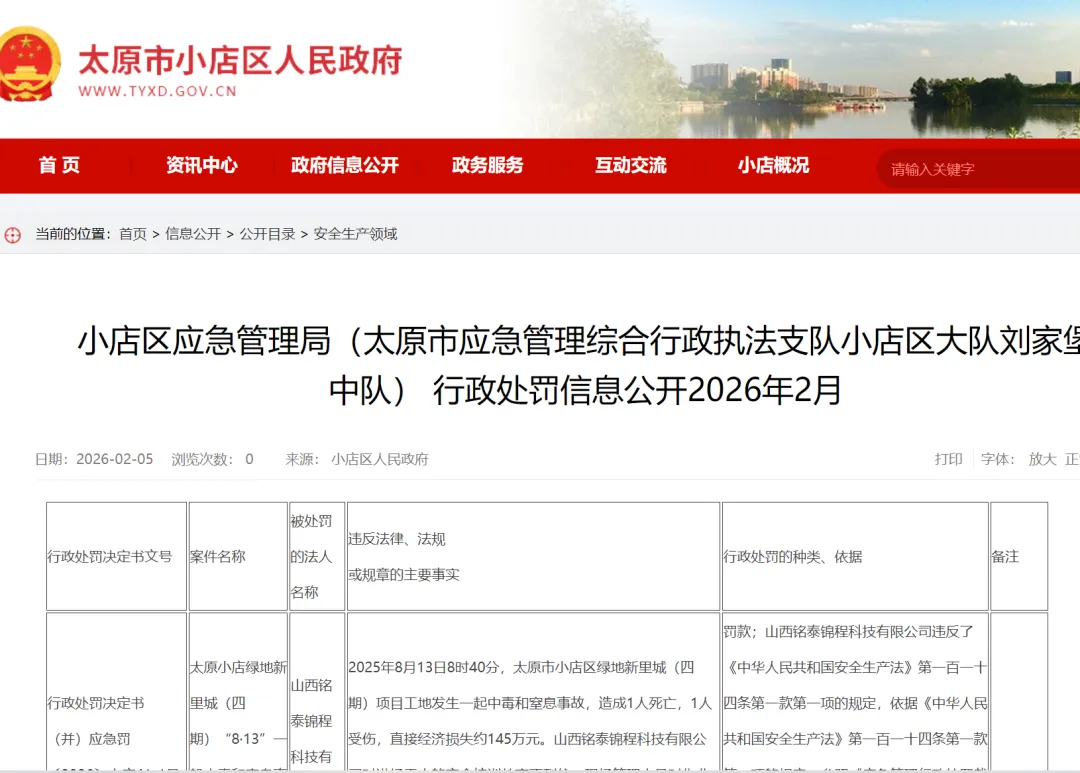Image resolution: width=1080 pixels, height=773 pixels.
Task: Click the red location target icon
Action: point(12,235)
